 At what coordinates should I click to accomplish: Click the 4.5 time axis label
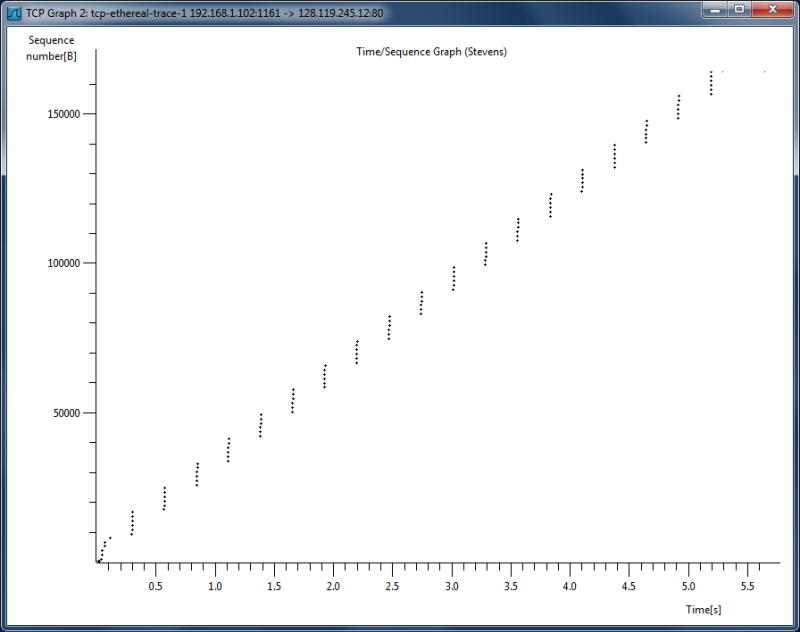click(x=629, y=586)
